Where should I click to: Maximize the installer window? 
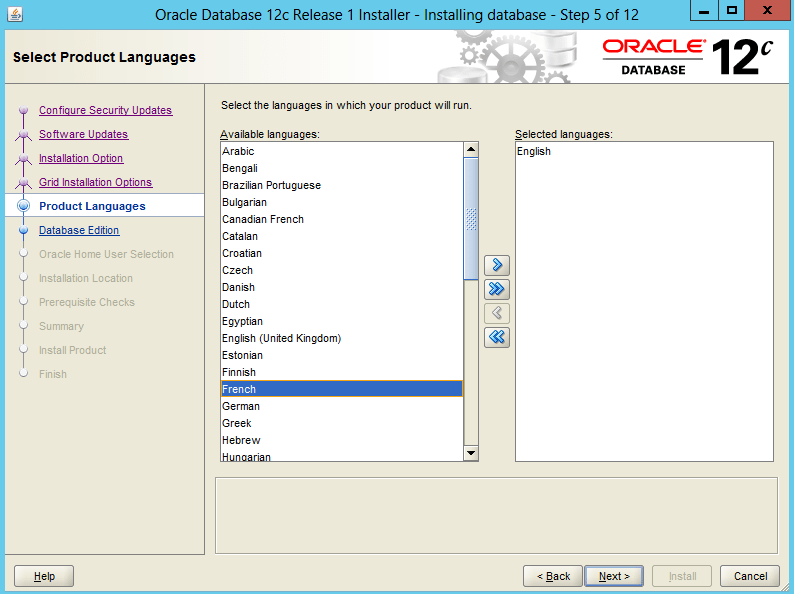pos(732,11)
